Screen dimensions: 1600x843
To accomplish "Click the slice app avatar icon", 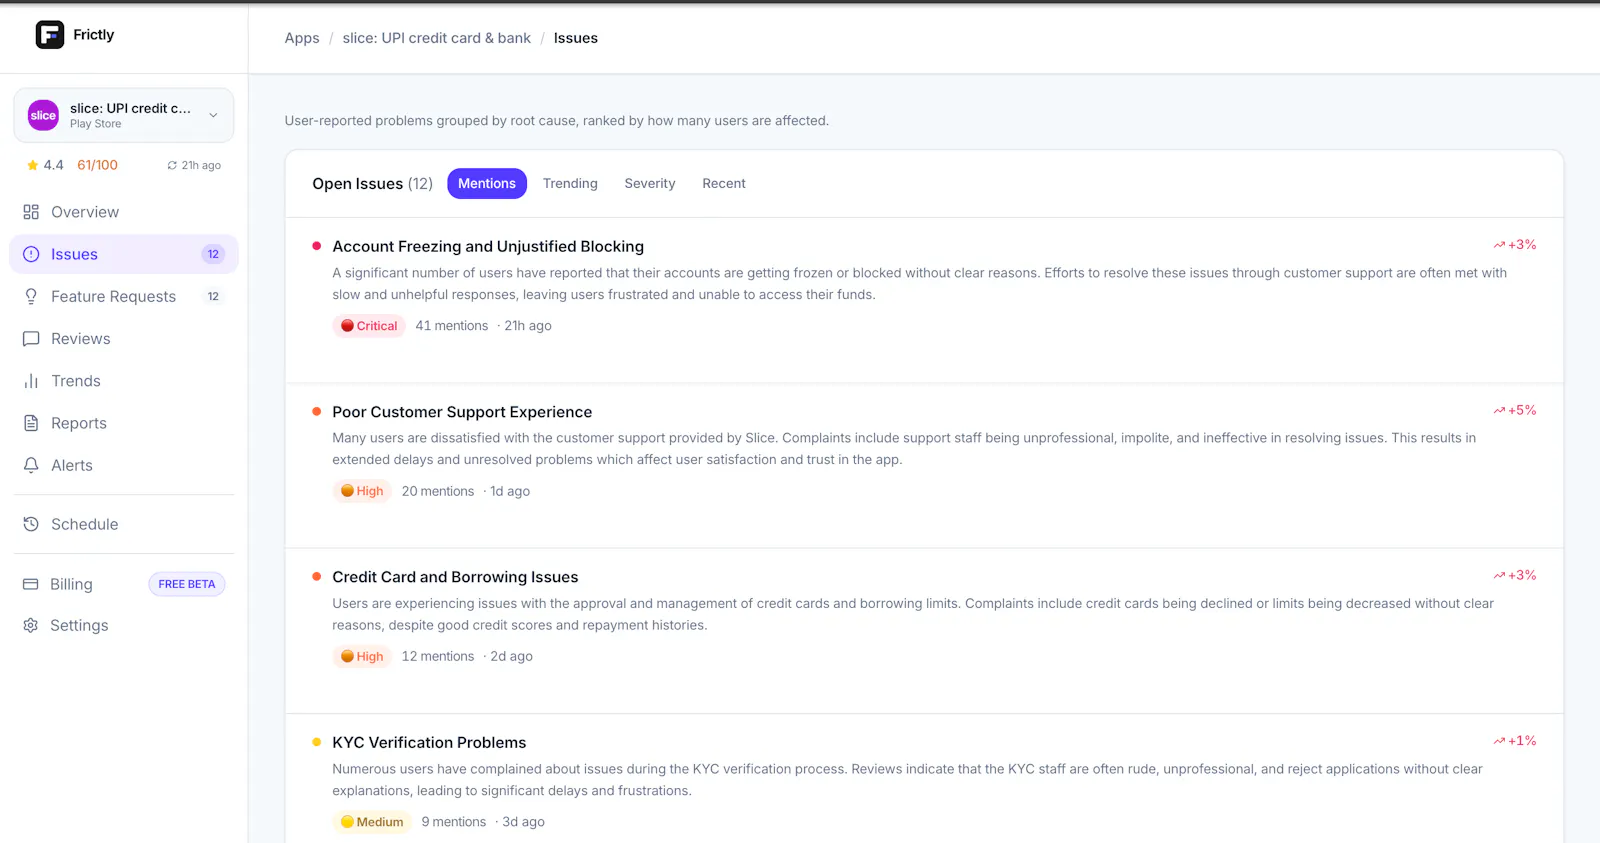I will (x=43, y=115).
